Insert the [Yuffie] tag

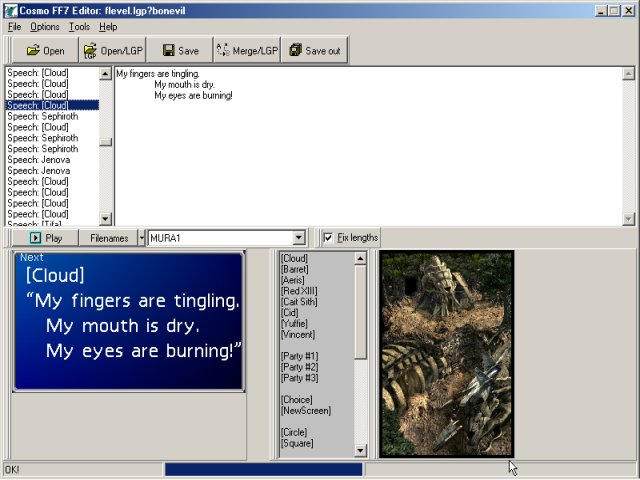point(294,324)
